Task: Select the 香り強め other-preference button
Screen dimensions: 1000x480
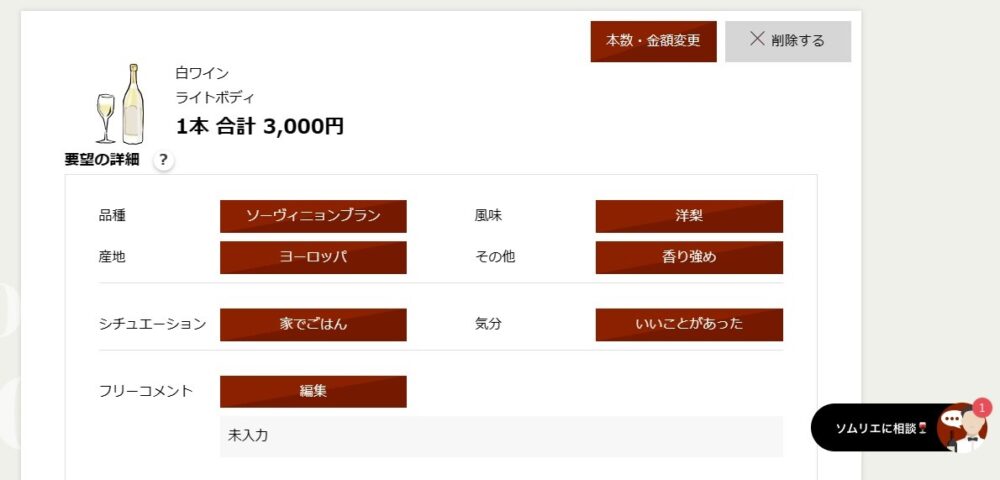Action: click(689, 257)
